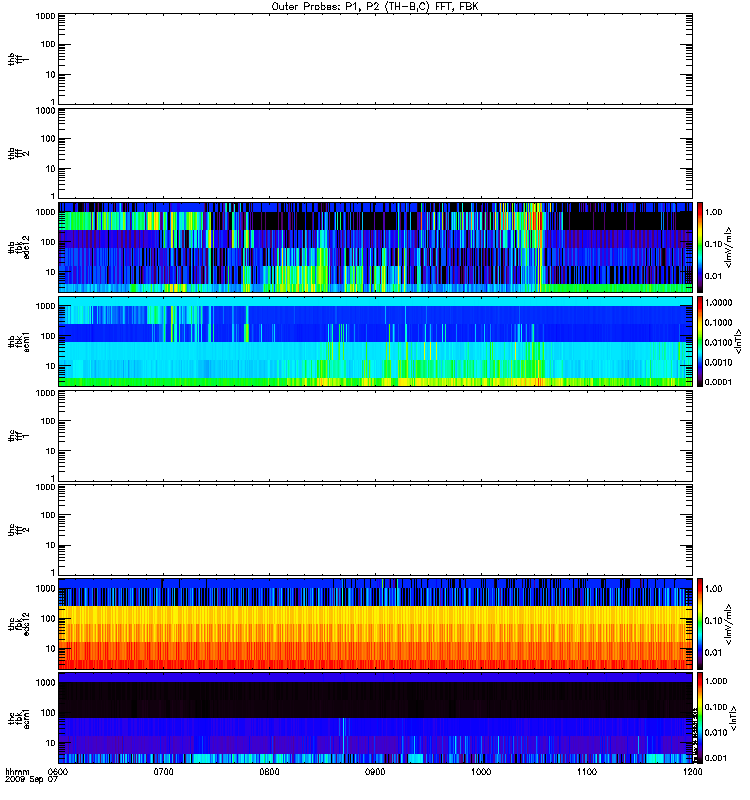The height and width of the screenshot is (800, 750).
Task: Select the empty thc fff 2 panel
Action: tap(375, 530)
